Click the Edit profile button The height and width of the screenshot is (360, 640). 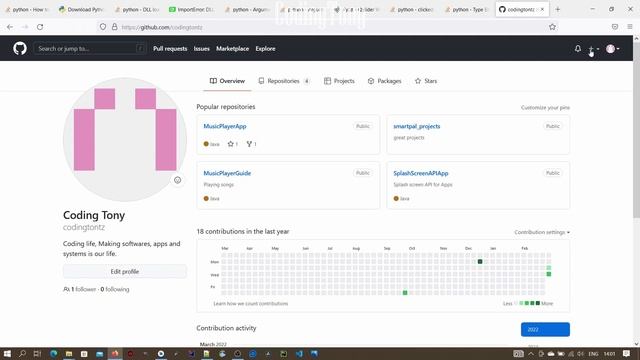coord(125,271)
